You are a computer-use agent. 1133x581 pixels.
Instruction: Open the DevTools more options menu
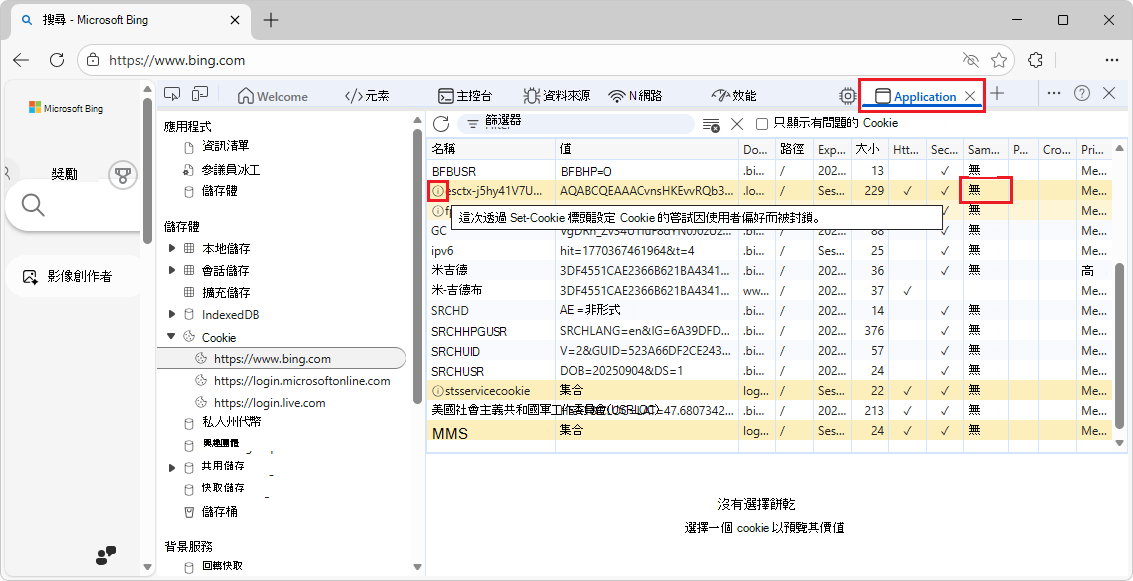point(1054,93)
